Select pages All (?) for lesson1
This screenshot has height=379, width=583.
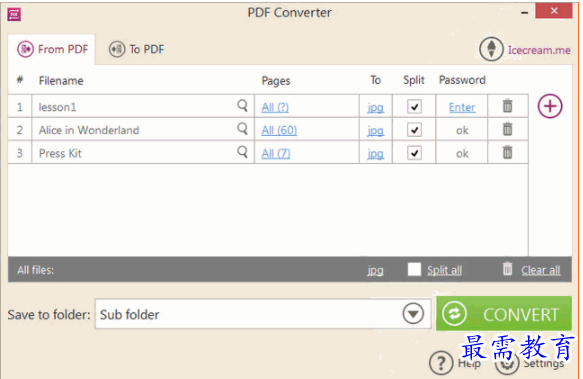tap(275, 107)
